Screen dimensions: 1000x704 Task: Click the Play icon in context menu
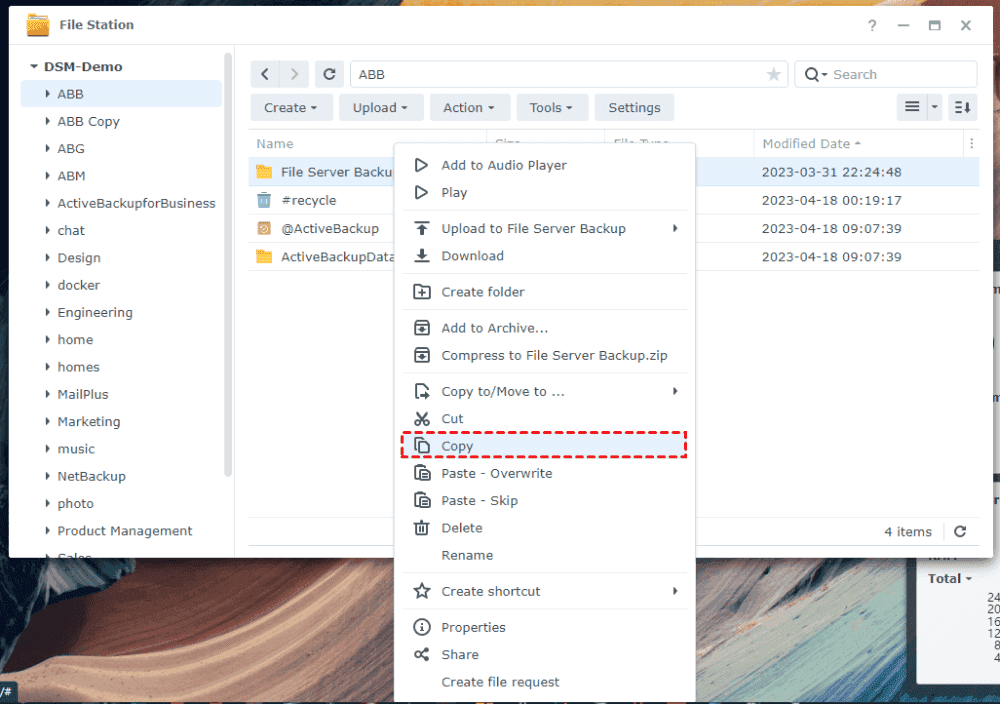click(421, 193)
